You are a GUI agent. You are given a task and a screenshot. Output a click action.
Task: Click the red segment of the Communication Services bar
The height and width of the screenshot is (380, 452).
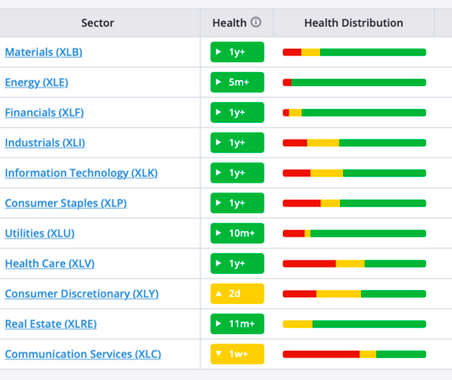(321, 354)
